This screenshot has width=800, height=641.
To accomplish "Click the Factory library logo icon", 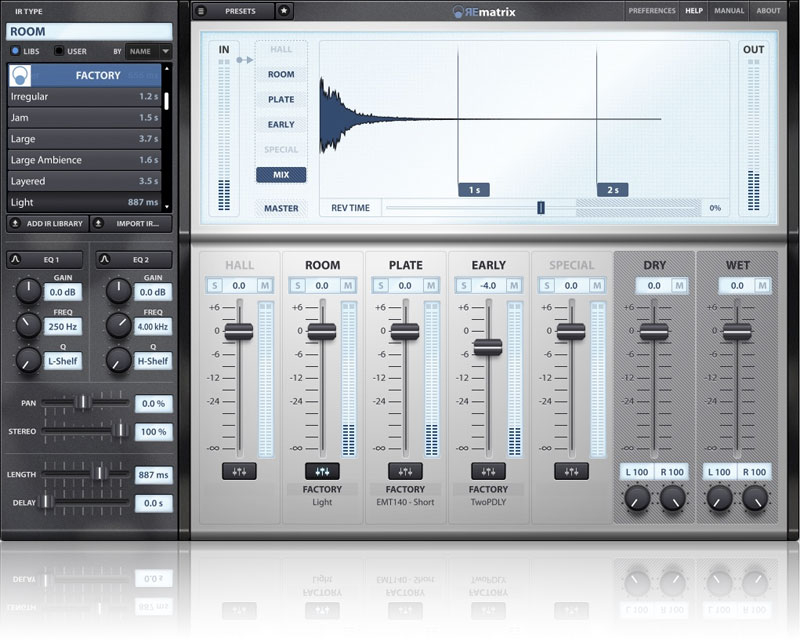I will tap(20, 76).
